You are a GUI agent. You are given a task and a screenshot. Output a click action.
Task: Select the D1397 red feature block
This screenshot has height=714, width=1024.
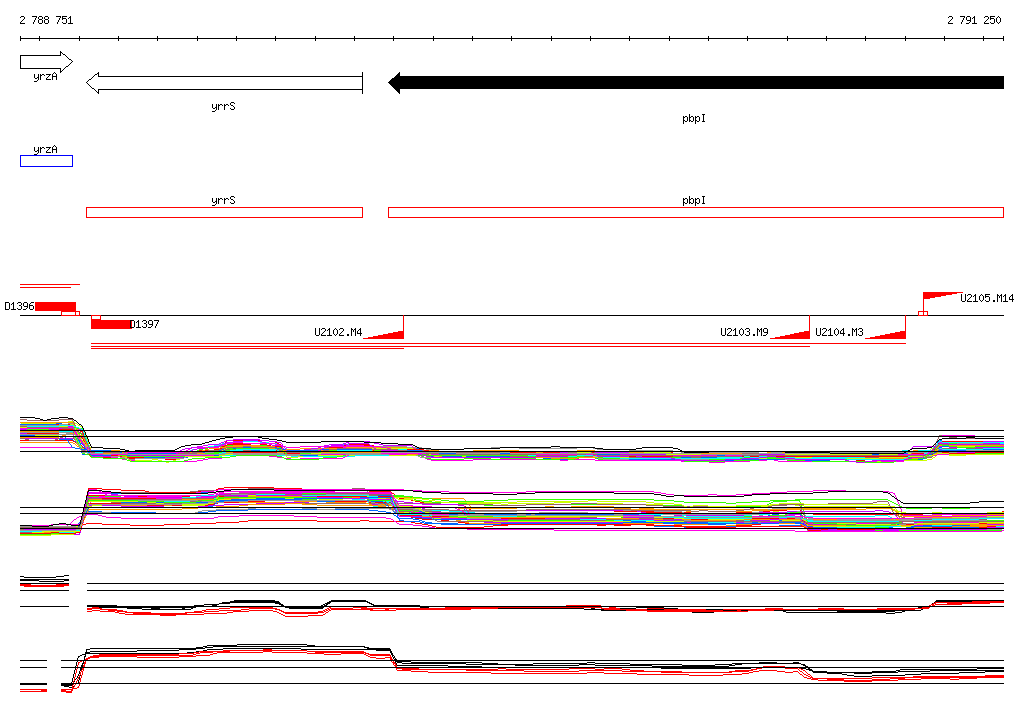point(110,324)
